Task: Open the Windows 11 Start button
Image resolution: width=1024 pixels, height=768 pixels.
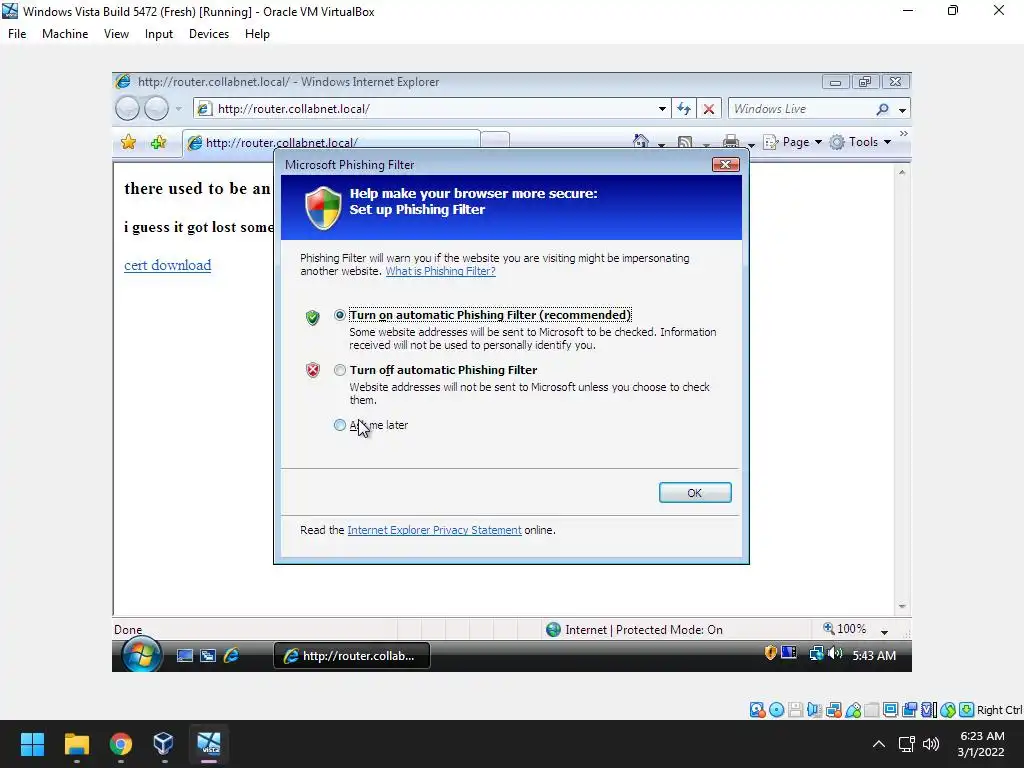Action: (32, 744)
